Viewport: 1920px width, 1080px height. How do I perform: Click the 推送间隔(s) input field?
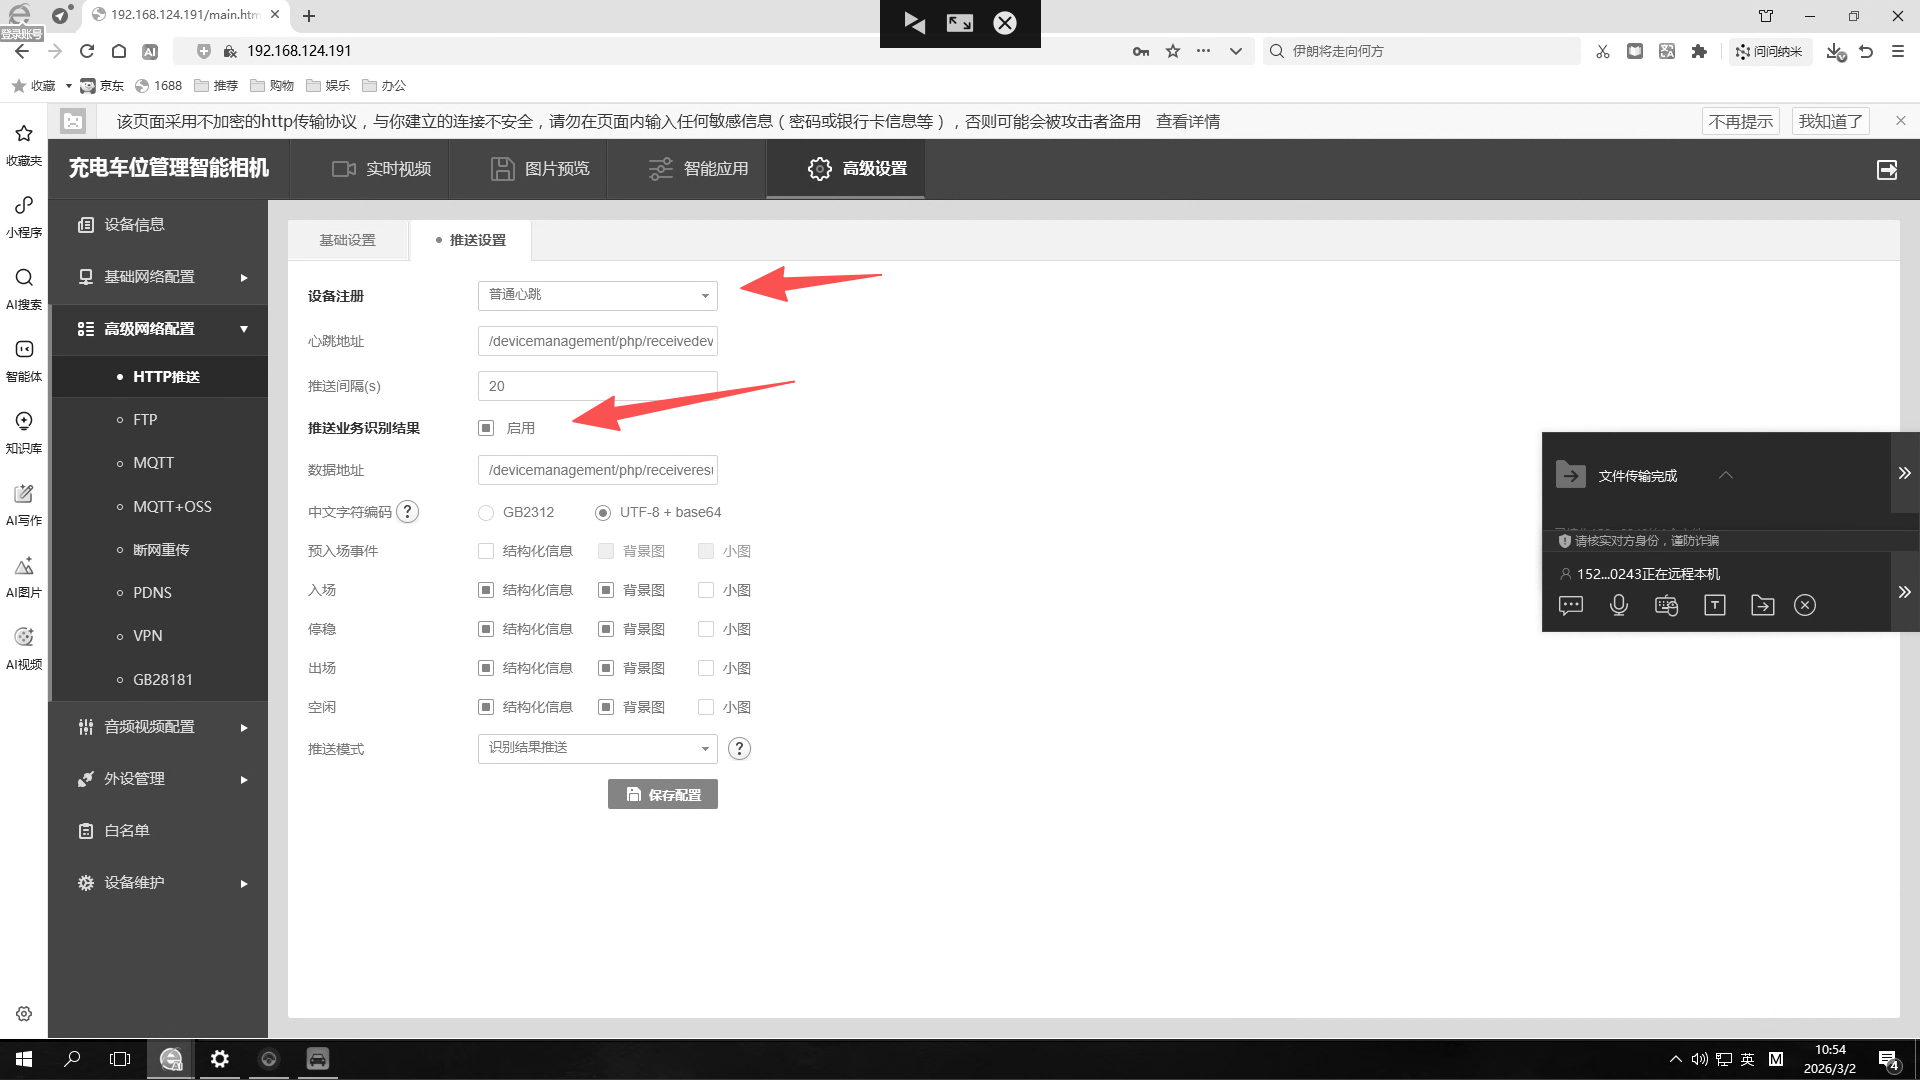pyautogui.click(x=598, y=386)
